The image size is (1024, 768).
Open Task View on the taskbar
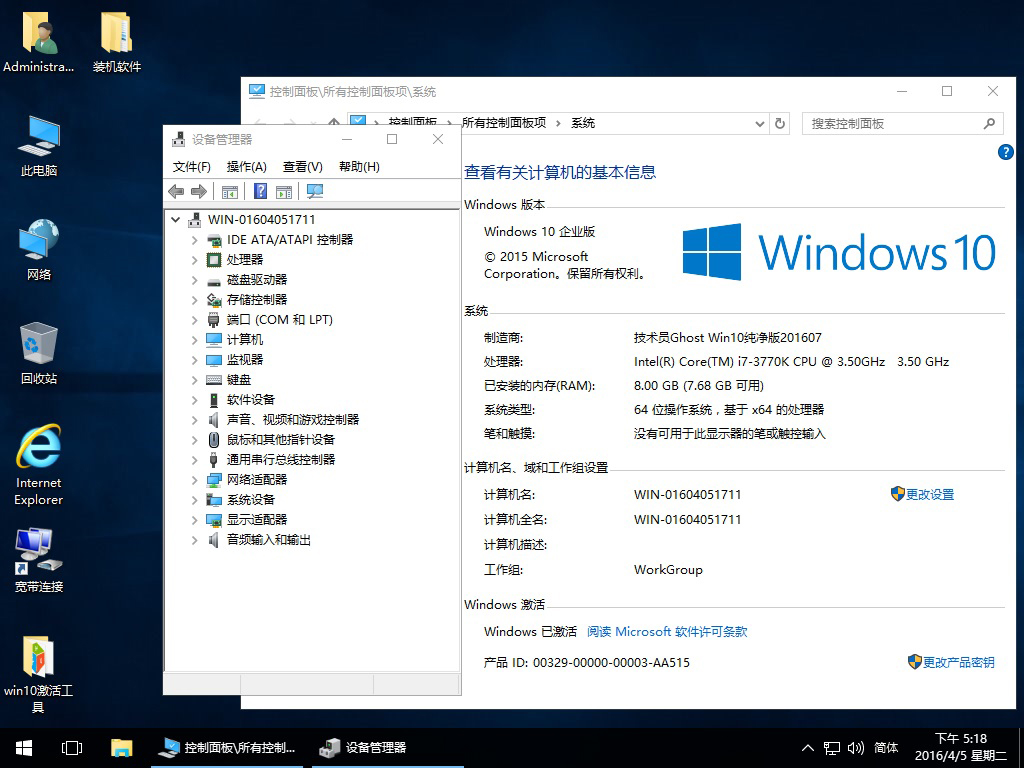(x=72, y=748)
